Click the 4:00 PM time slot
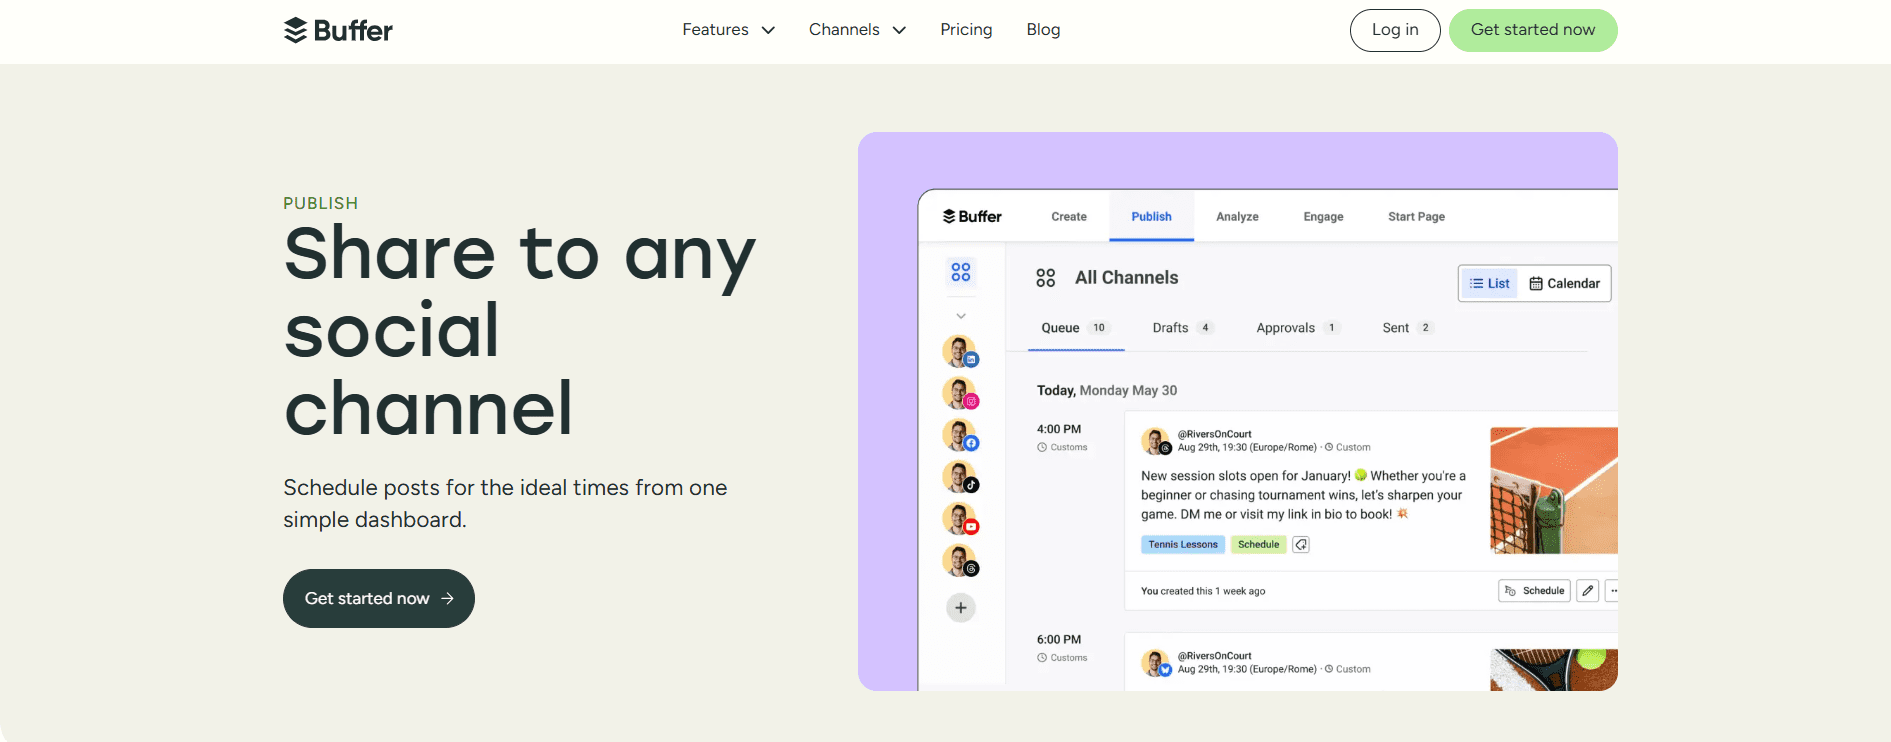The width and height of the screenshot is (1891, 742). [1059, 429]
